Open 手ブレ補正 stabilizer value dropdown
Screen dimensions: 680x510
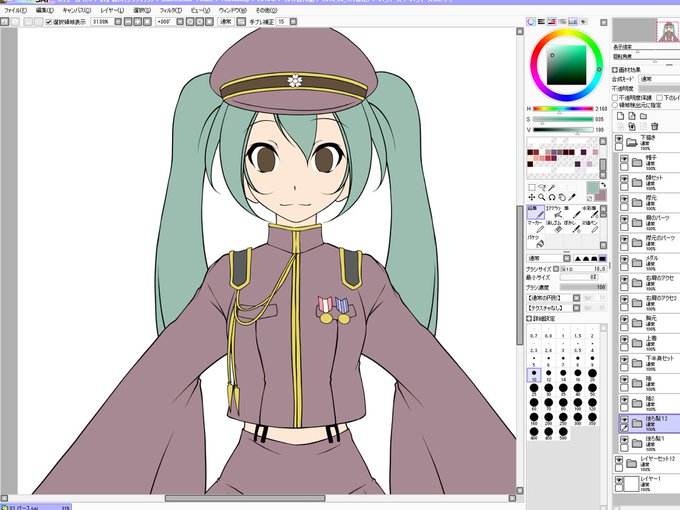click(x=294, y=21)
